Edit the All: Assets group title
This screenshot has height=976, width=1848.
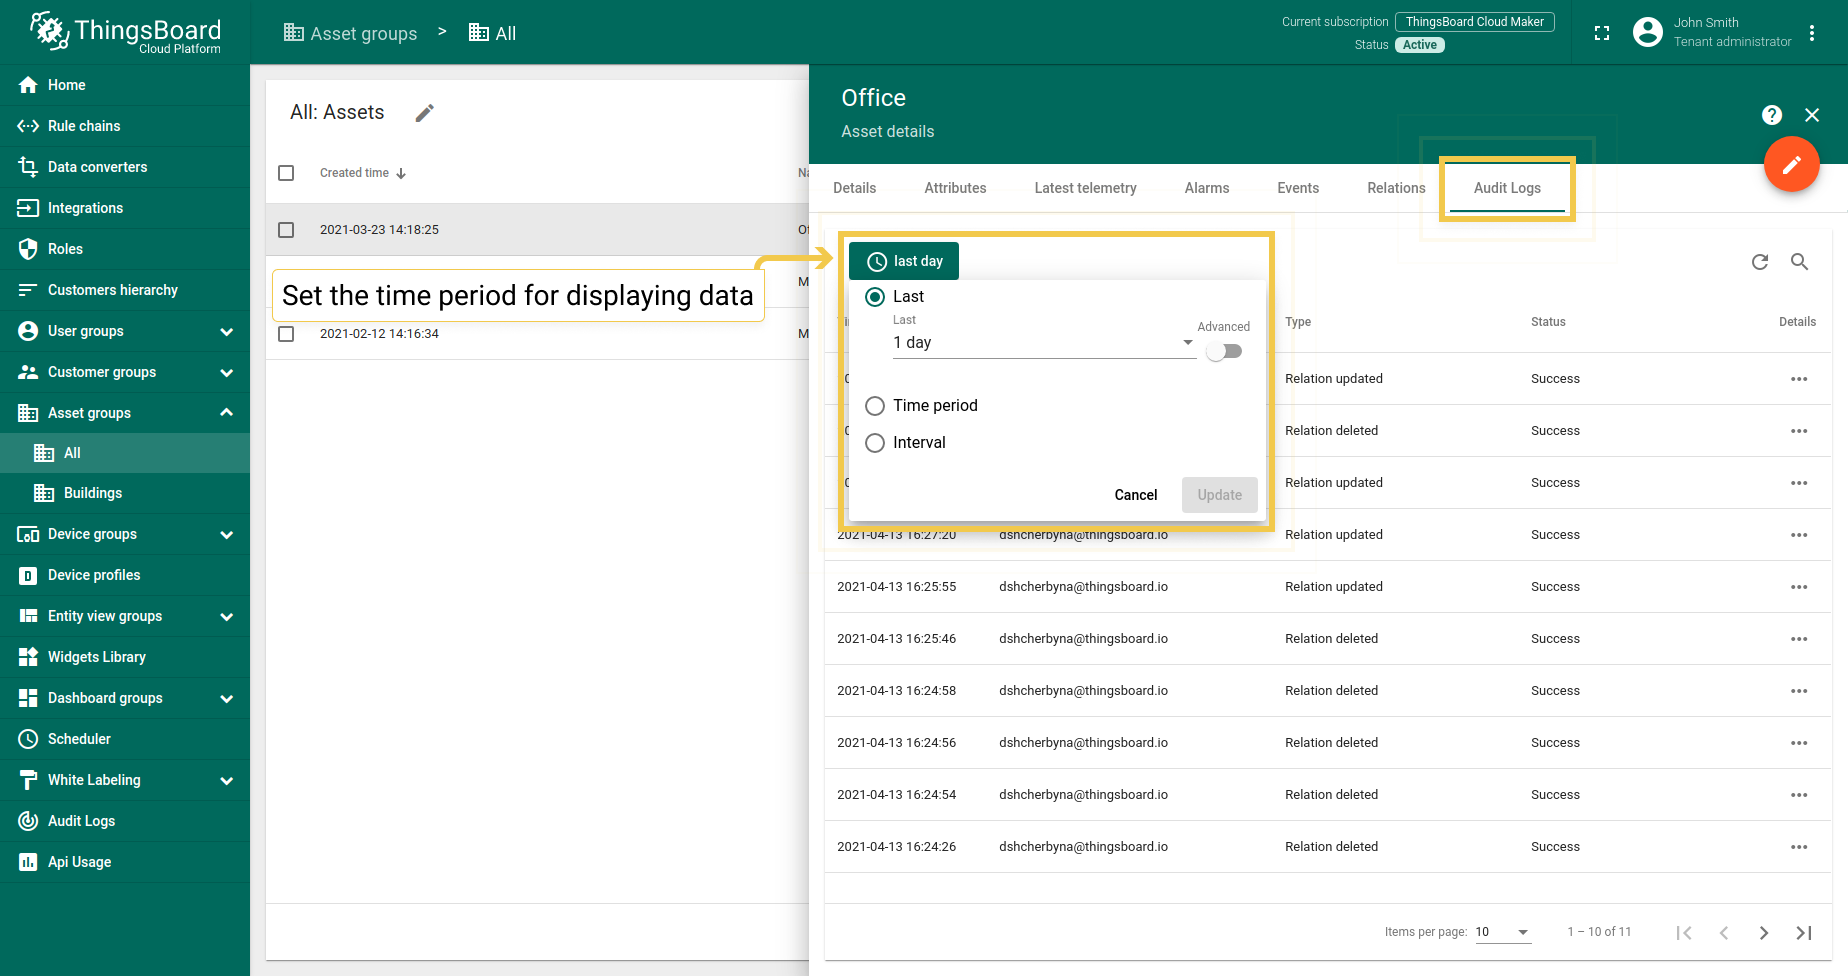point(425,113)
